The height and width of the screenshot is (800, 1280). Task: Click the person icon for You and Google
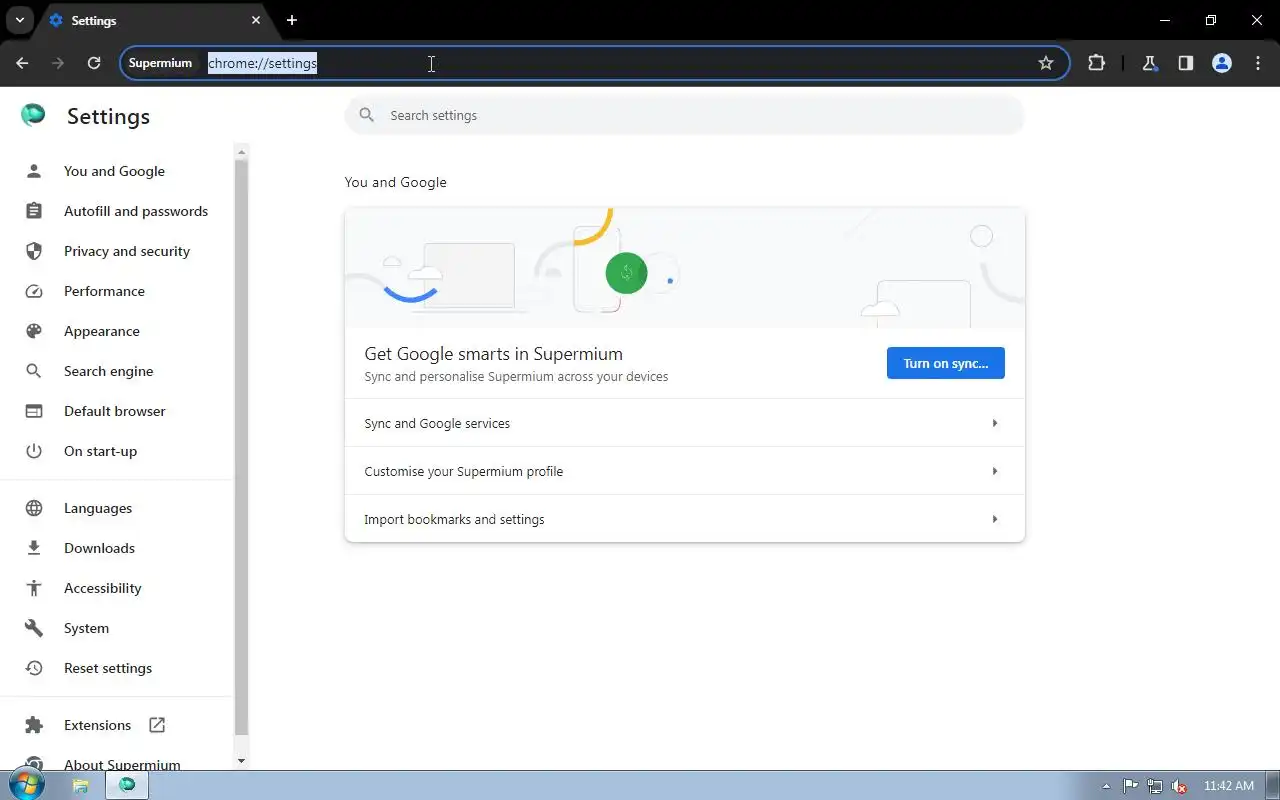(34, 171)
